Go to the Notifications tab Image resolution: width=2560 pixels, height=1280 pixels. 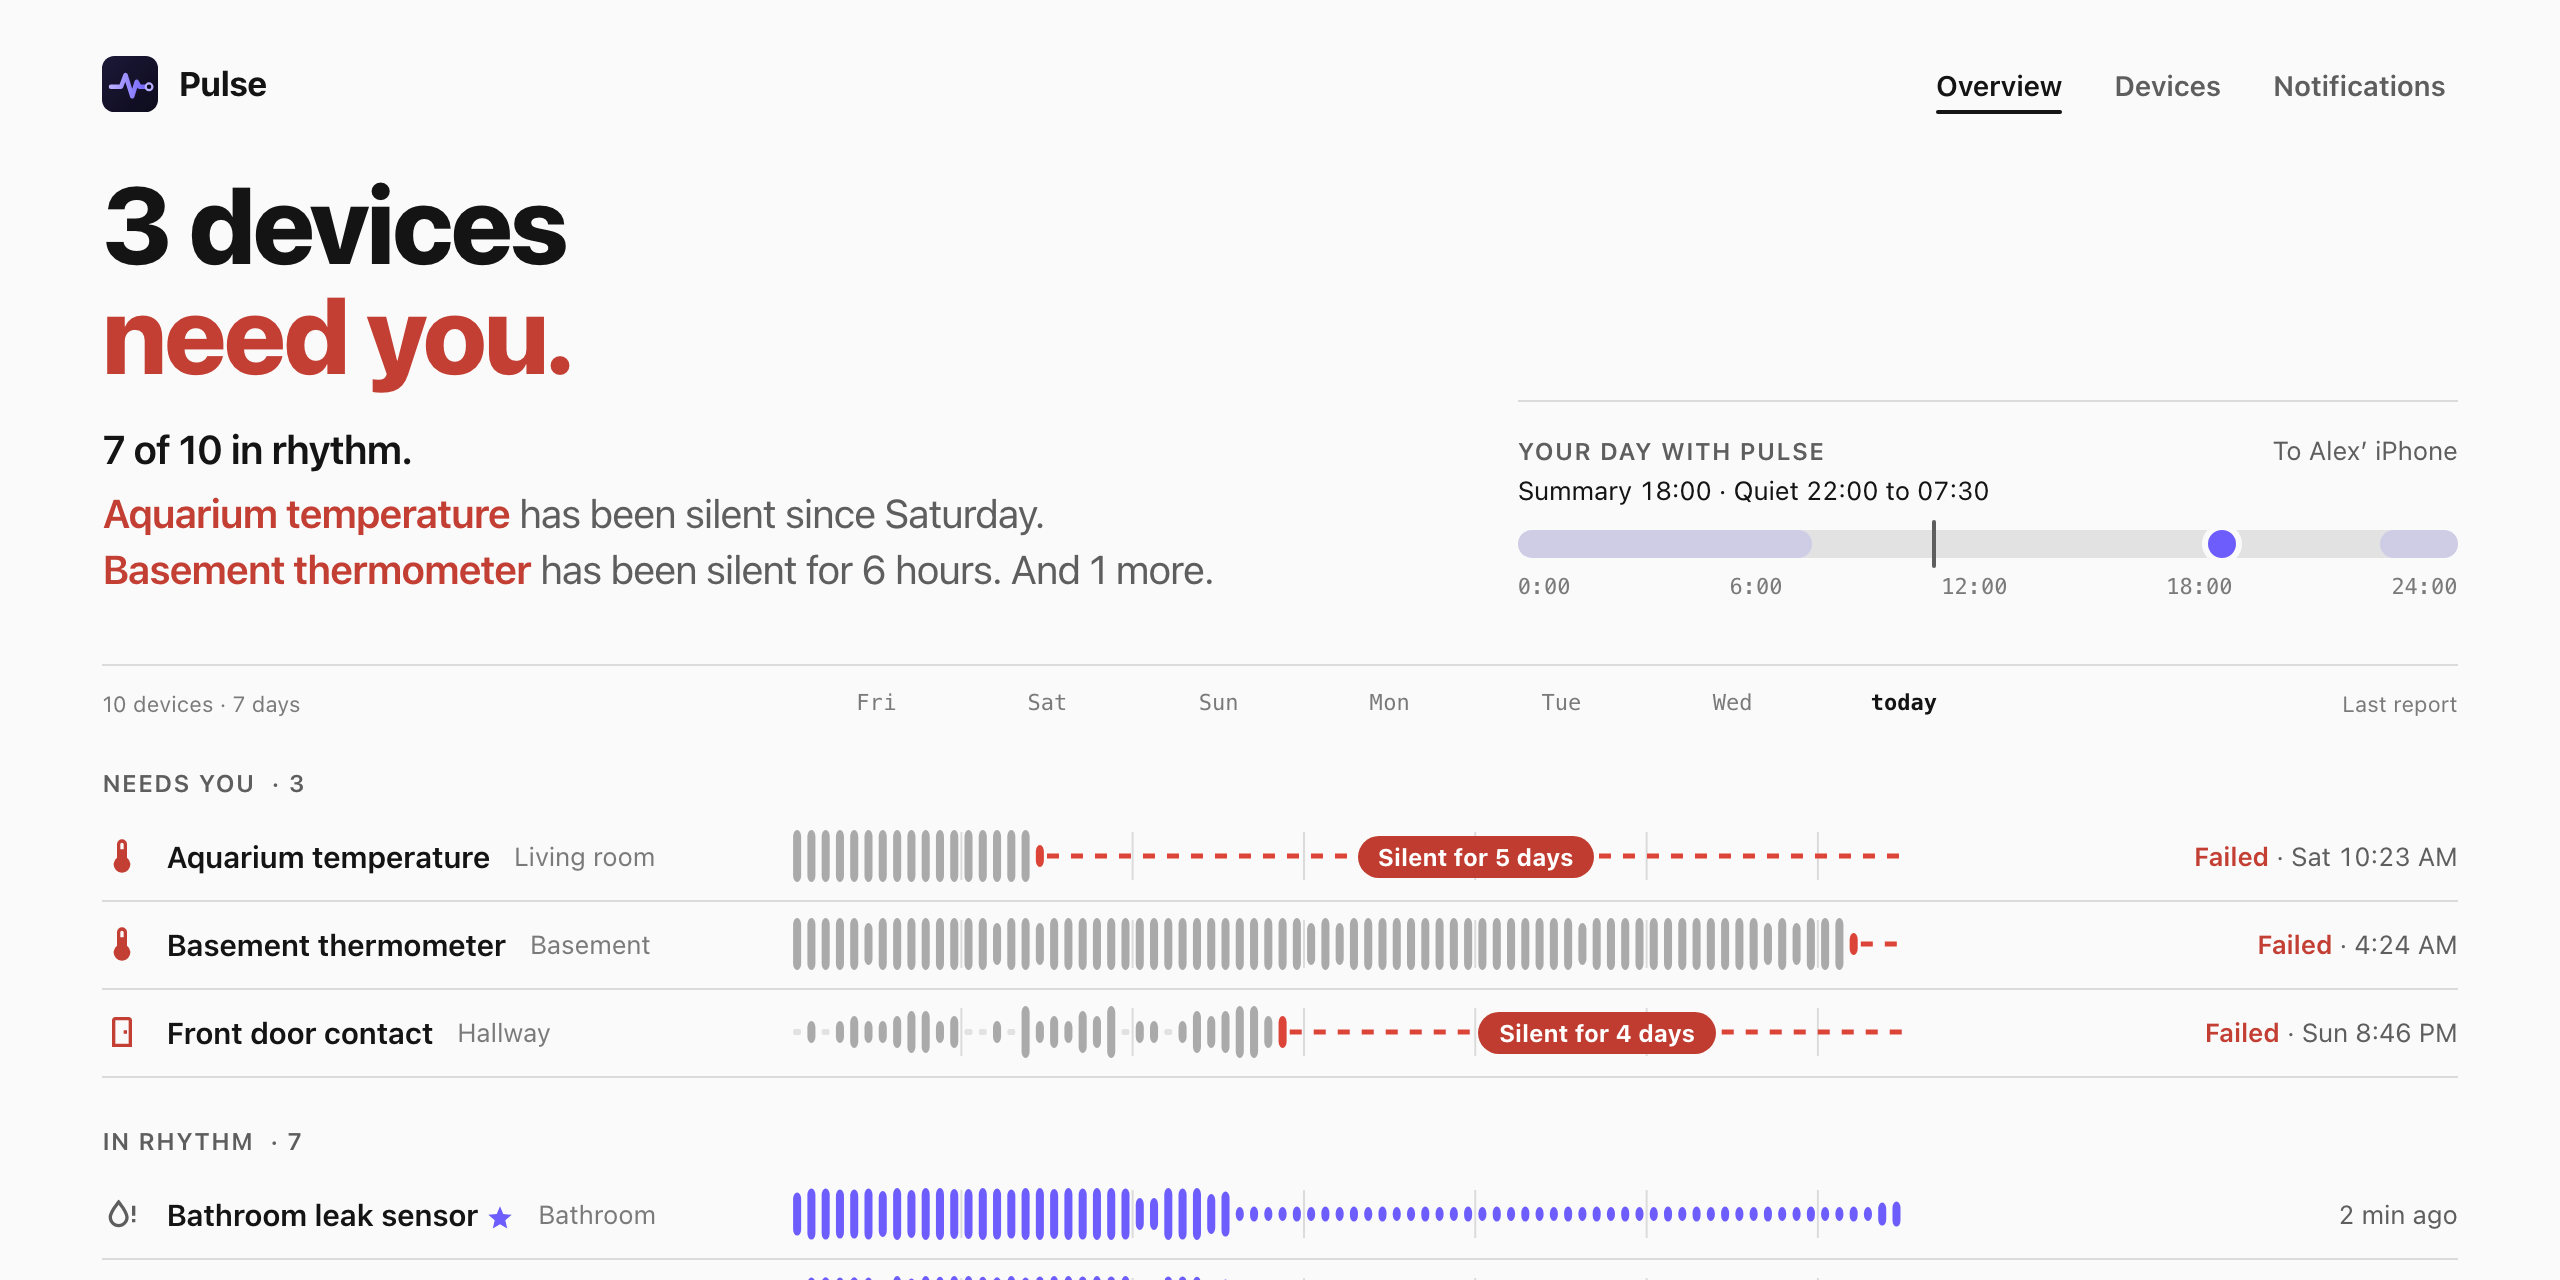tap(2358, 86)
